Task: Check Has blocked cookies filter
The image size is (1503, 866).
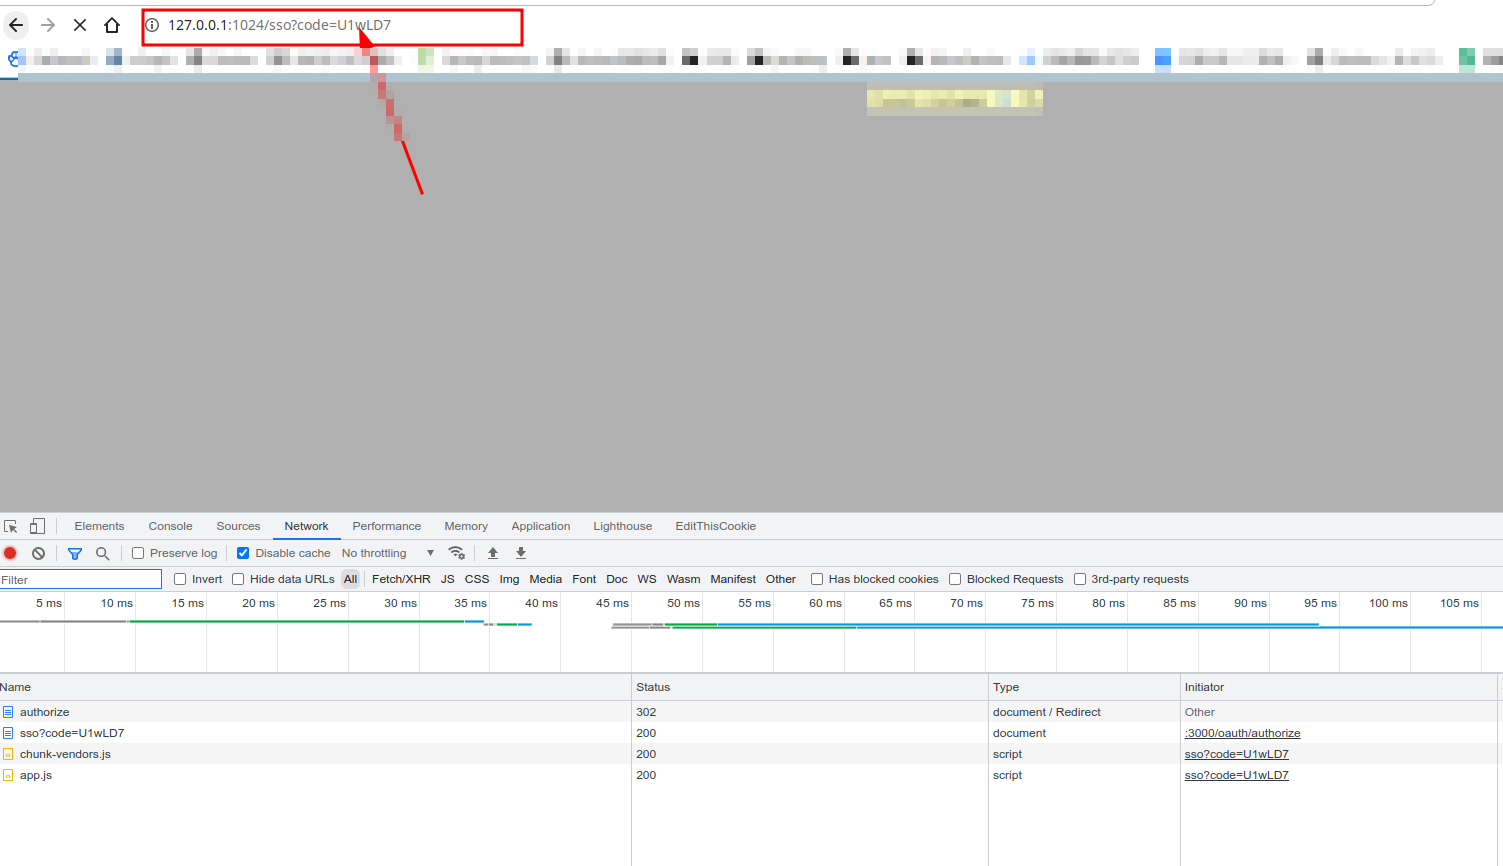Action: tap(817, 579)
